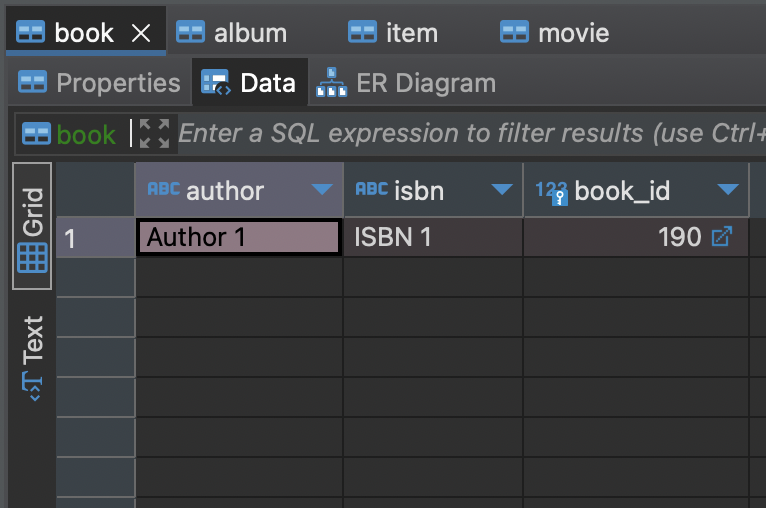Image resolution: width=766 pixels, height=508 pixels.
Task: Open isbn column filter dropdown arrow
Action: coord(502,189)
